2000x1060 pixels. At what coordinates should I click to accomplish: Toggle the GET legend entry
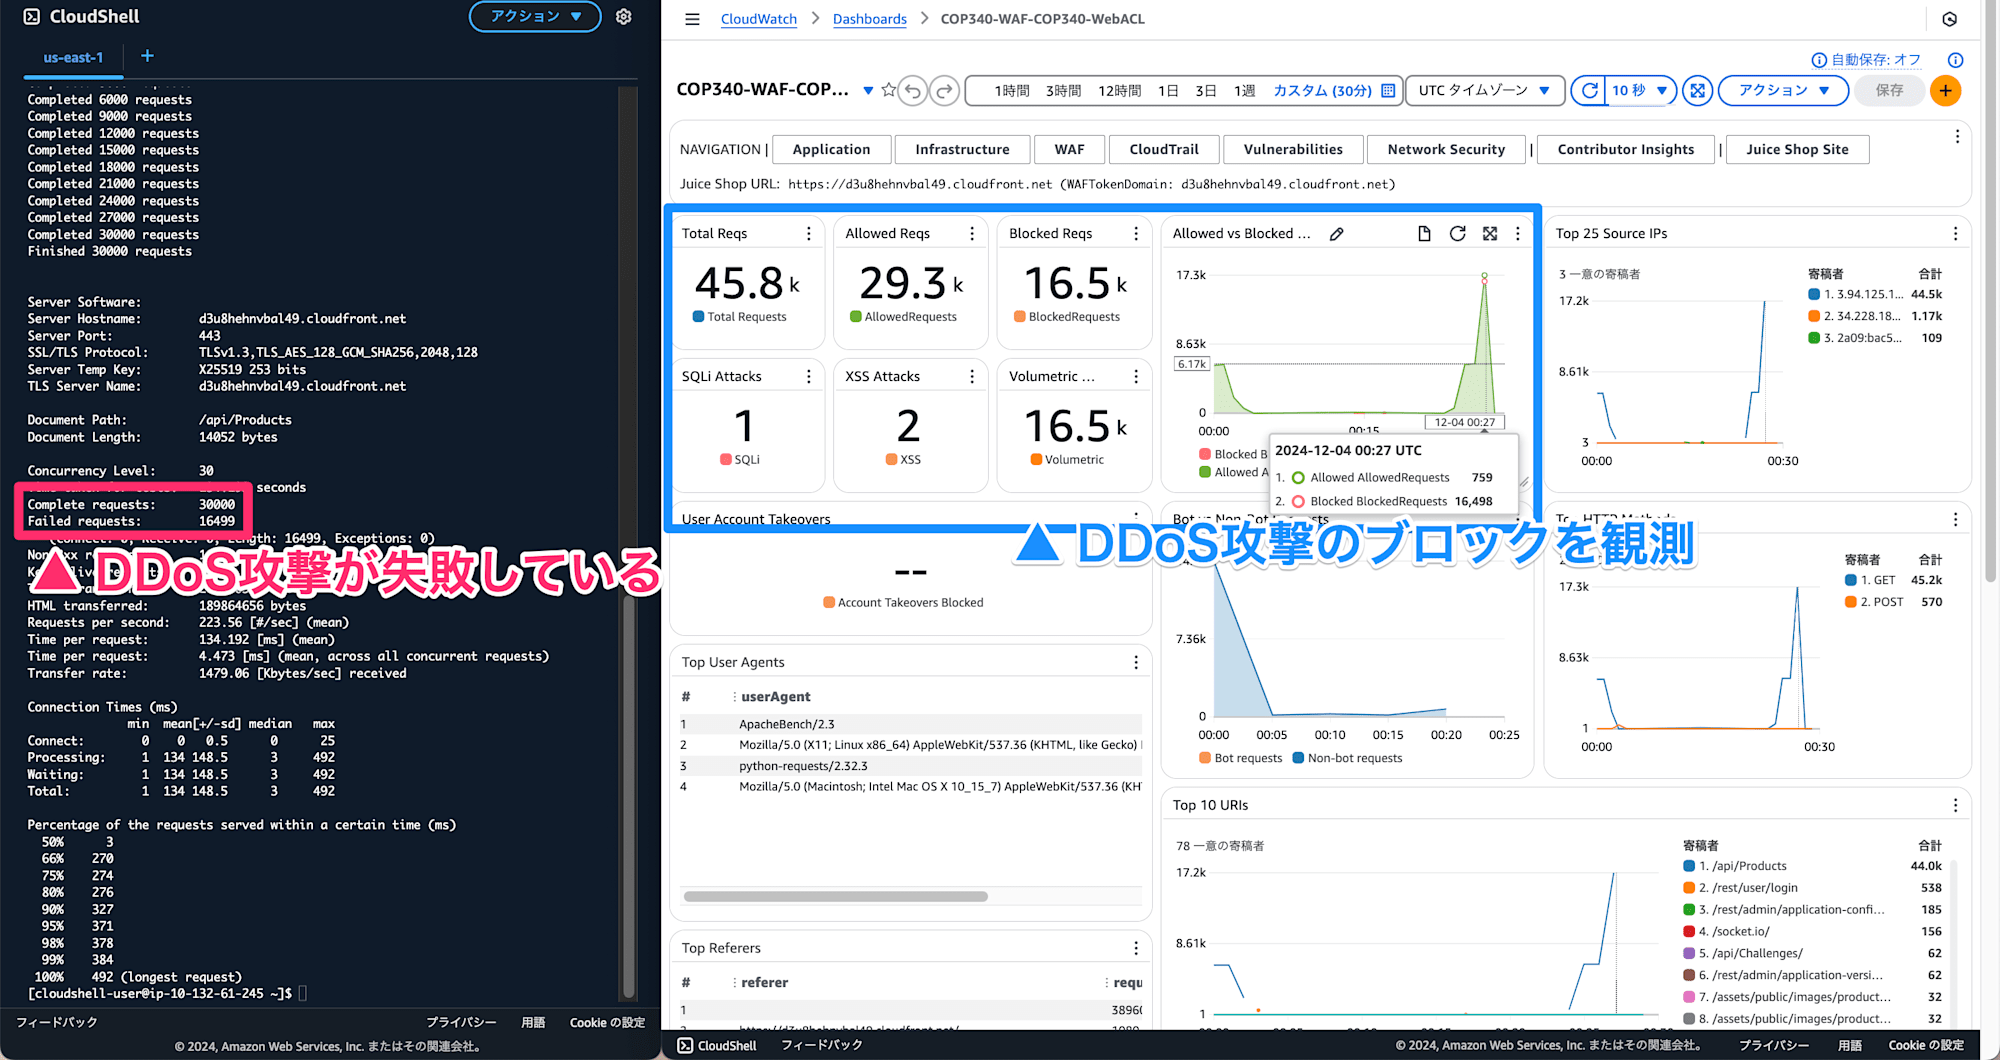pyautogui.click(x=1870, y=580)
